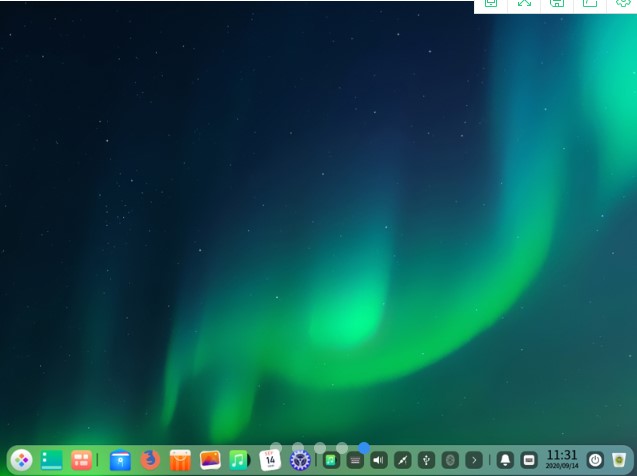Click the network tray icon
637x476 pixels.
(x=403, y=460)
